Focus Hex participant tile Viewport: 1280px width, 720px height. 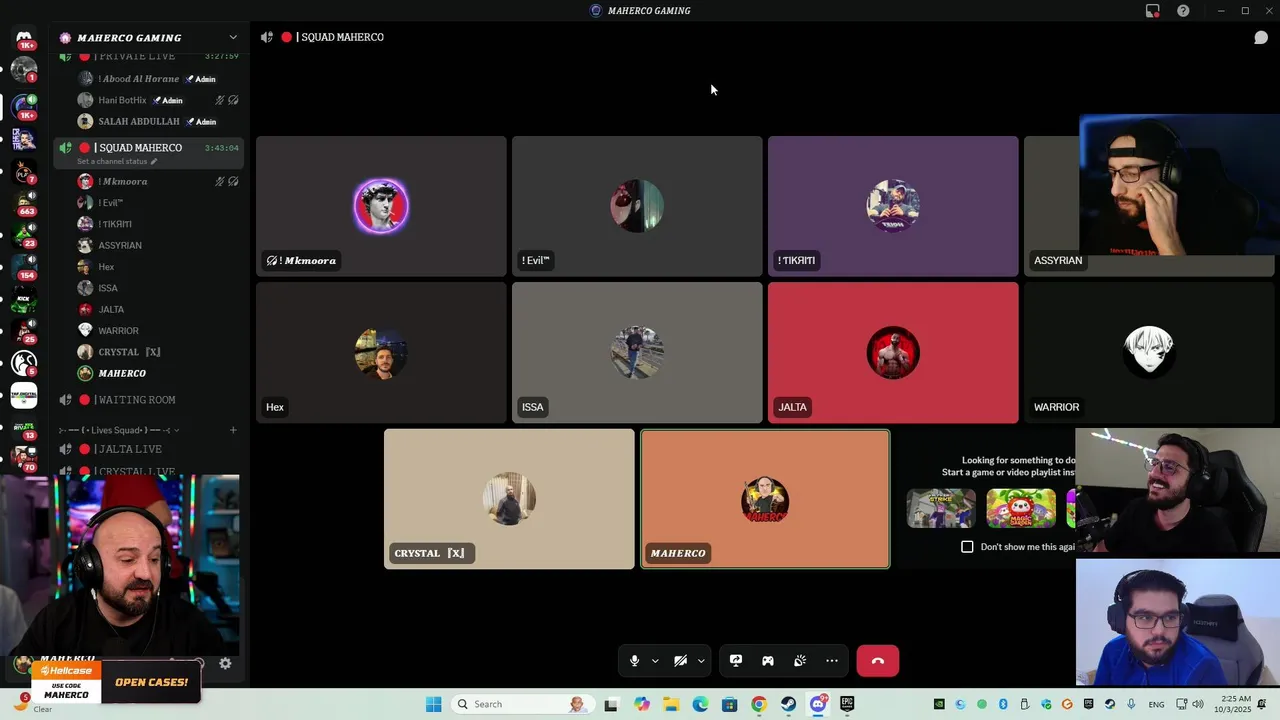[381, 353]
